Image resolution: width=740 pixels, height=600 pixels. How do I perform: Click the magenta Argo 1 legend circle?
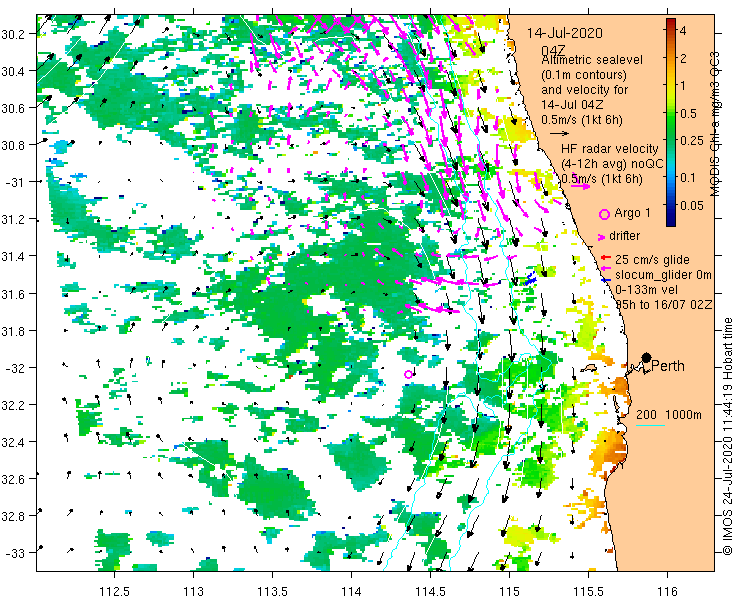[x=604, y=214]
